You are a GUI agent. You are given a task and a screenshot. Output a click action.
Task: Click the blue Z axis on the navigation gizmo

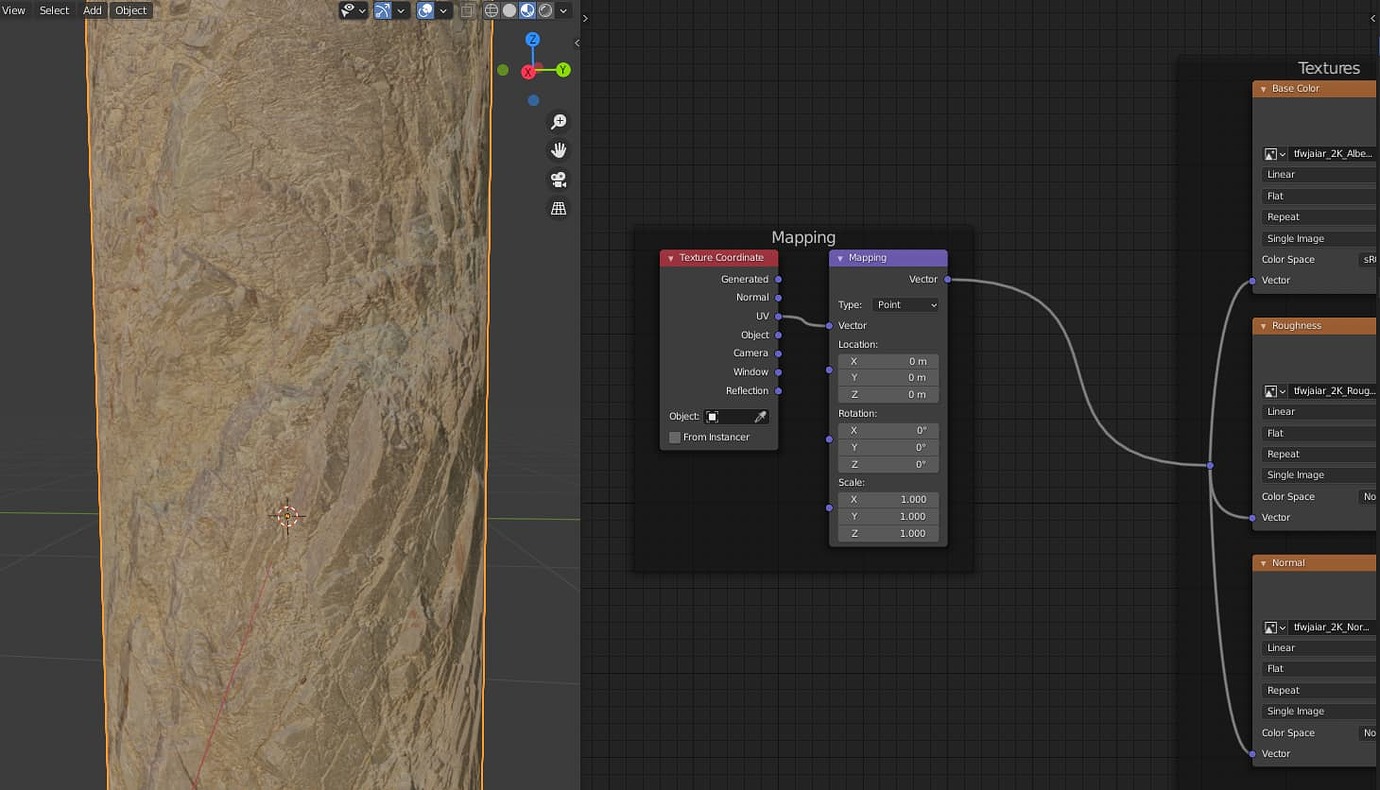(533, 39)
